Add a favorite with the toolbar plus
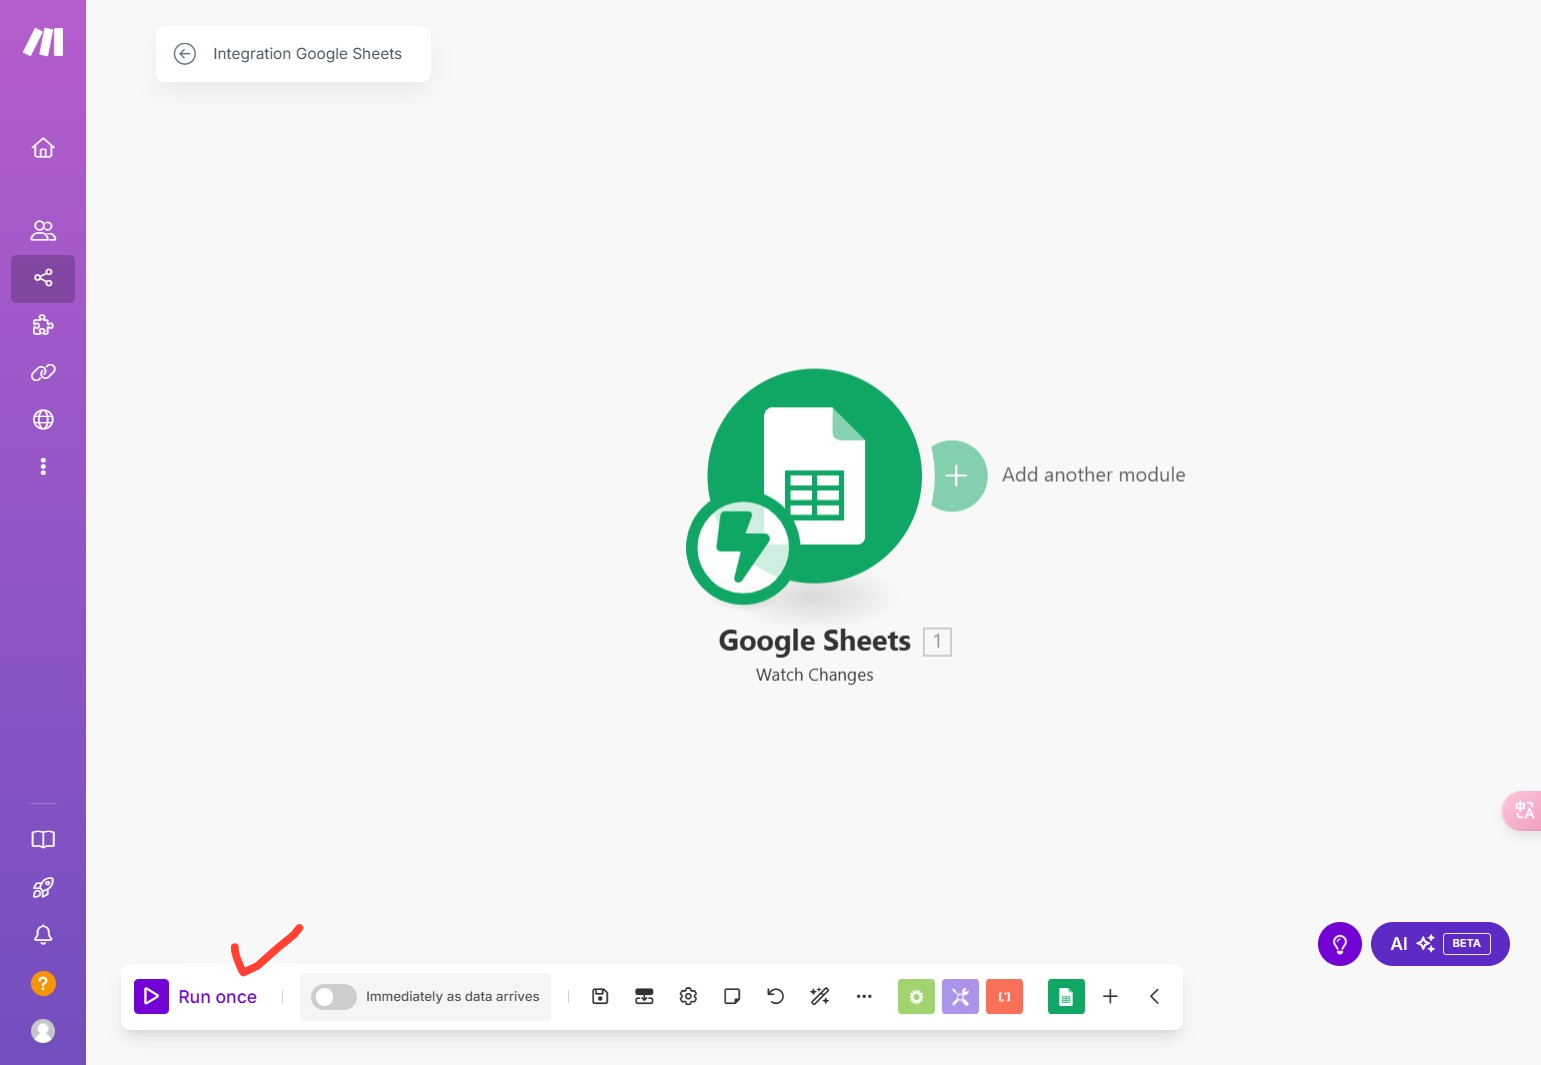This screenshot has height=1065, width=1541. [x=1110, y=997]
